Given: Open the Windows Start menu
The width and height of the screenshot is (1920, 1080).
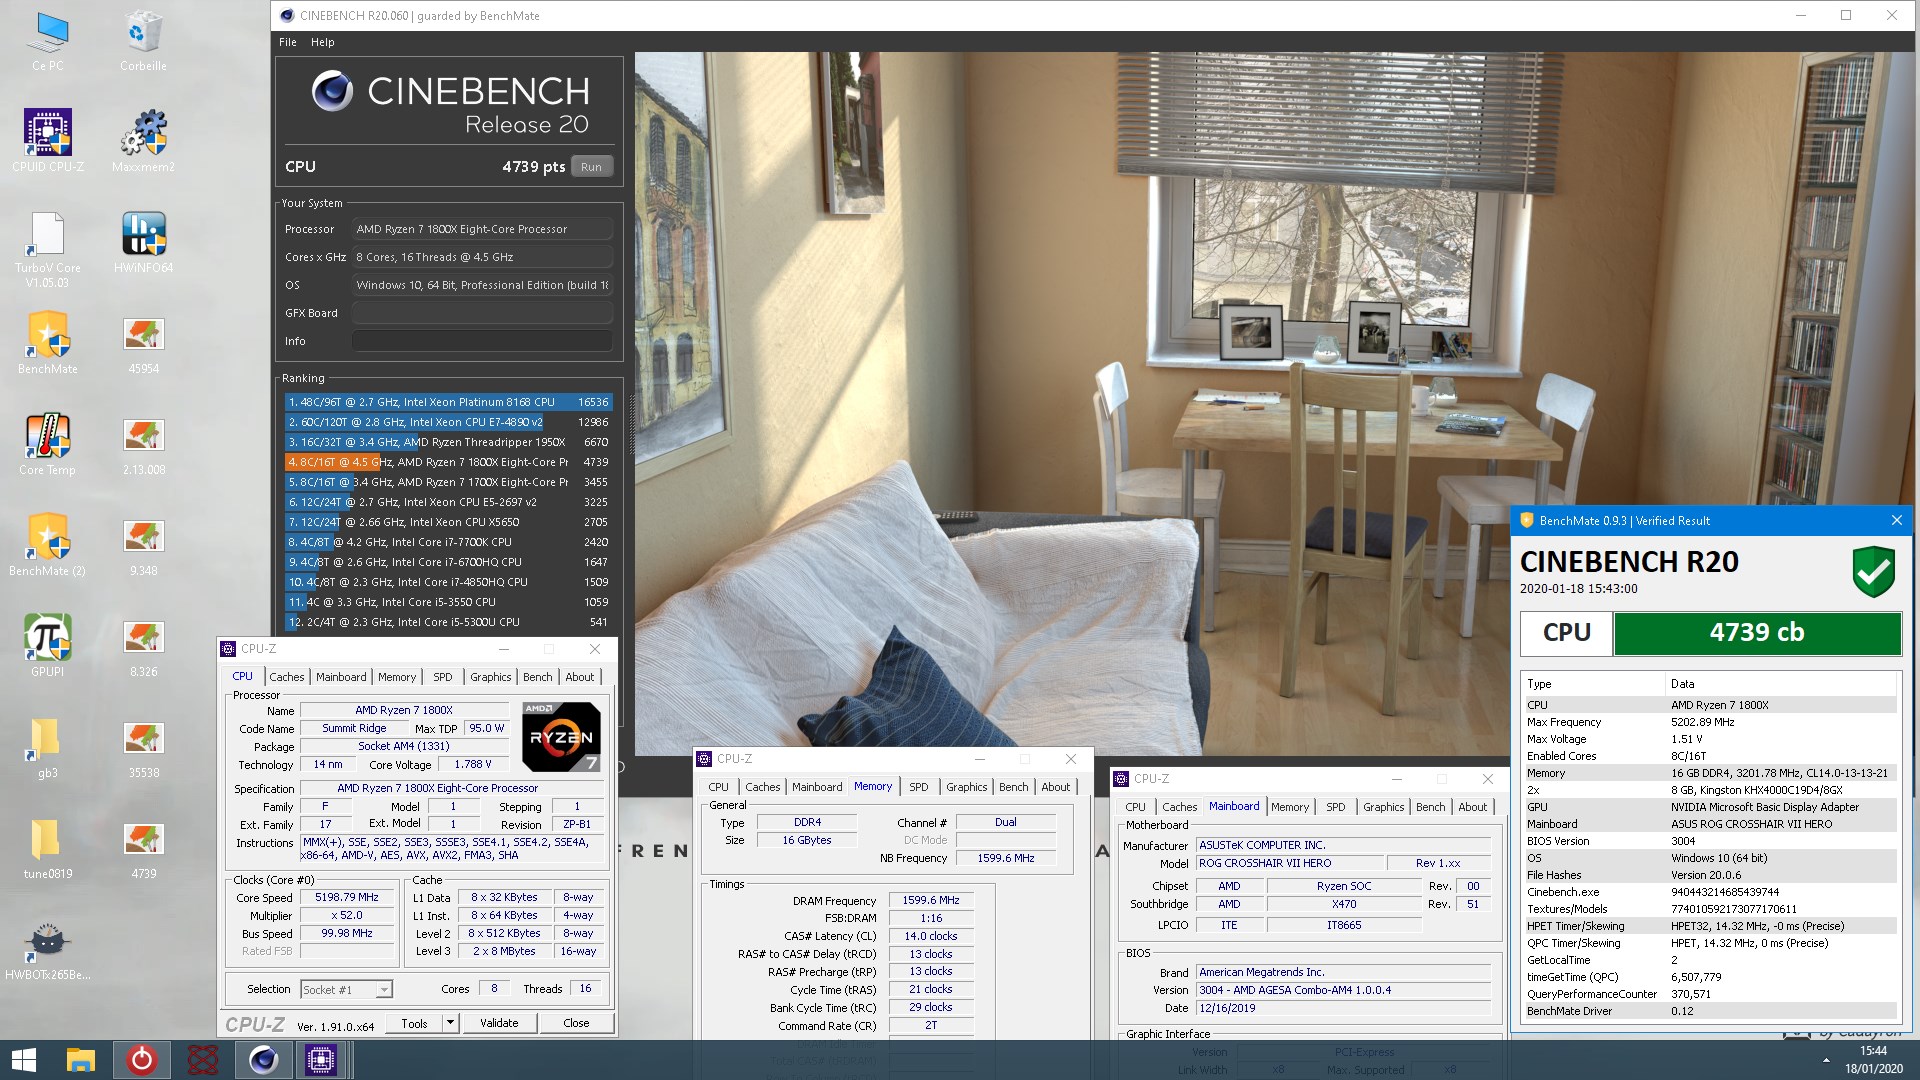Looking at the screenshot, I should 24,1060.
